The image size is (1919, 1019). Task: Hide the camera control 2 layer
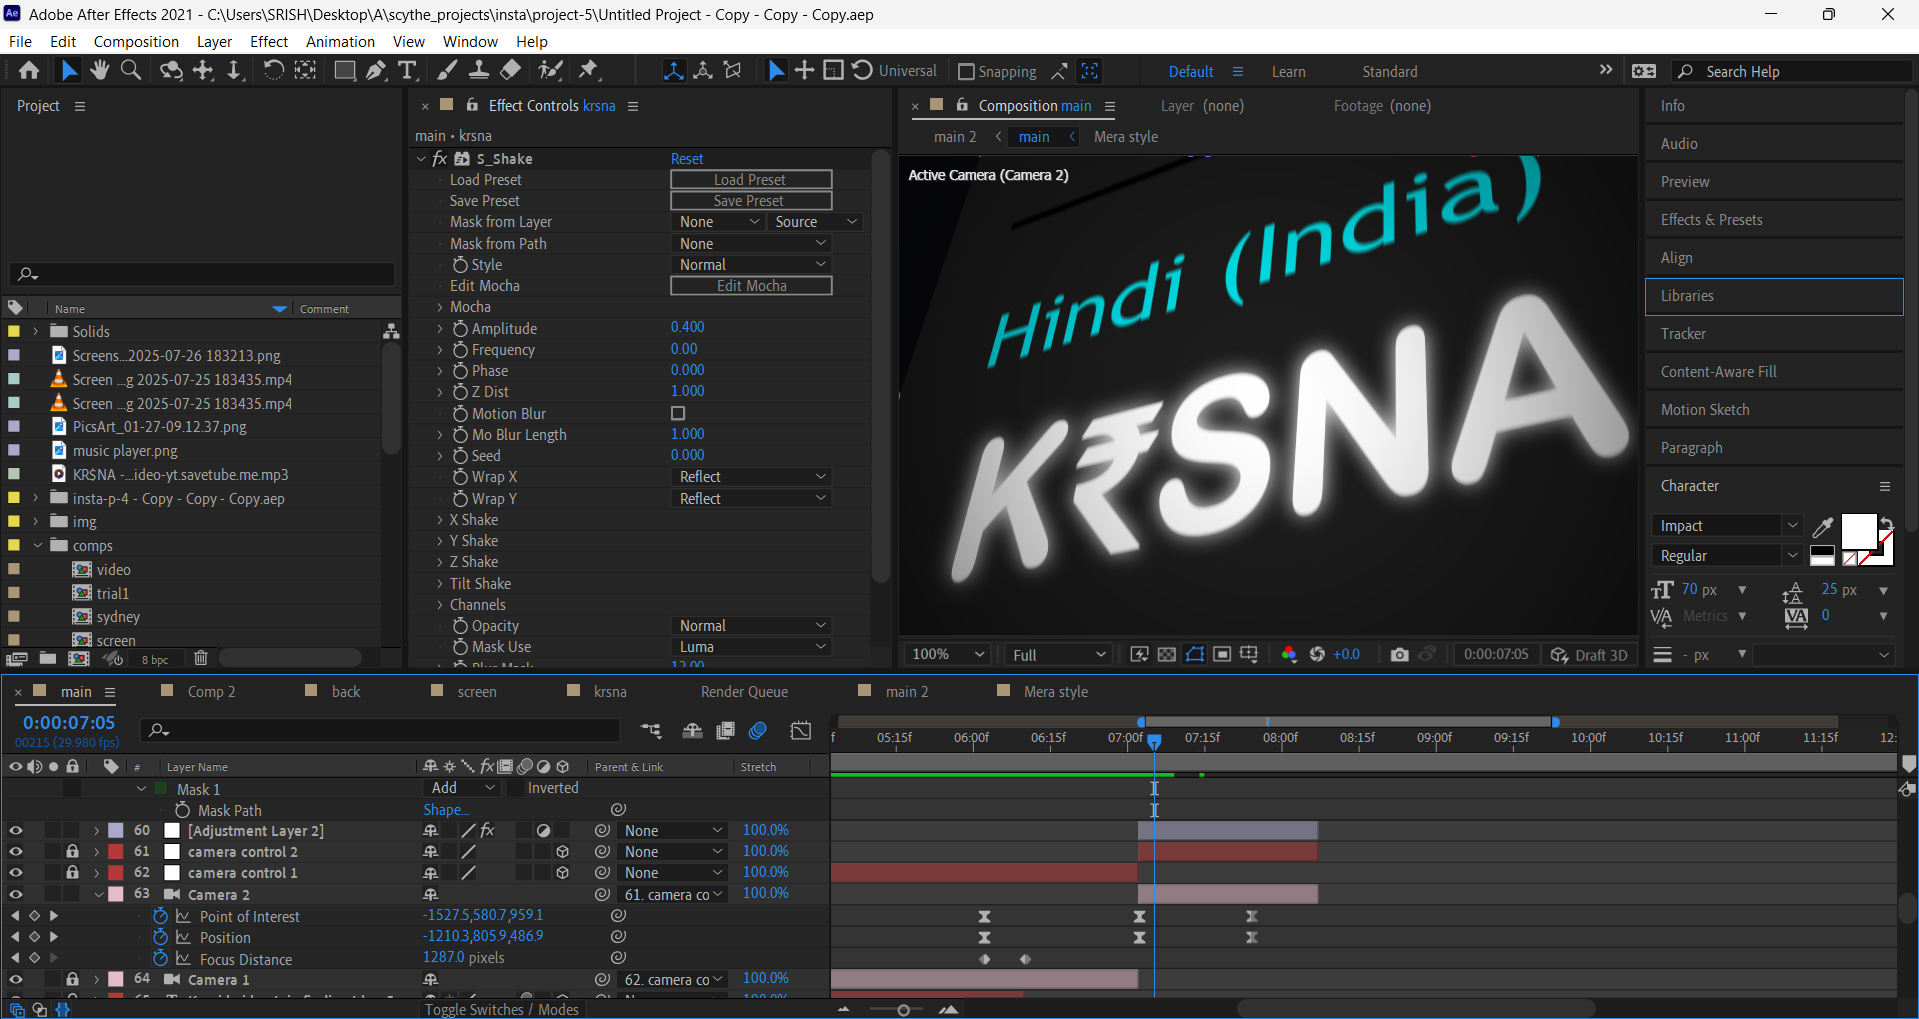[x=15, y=851]
